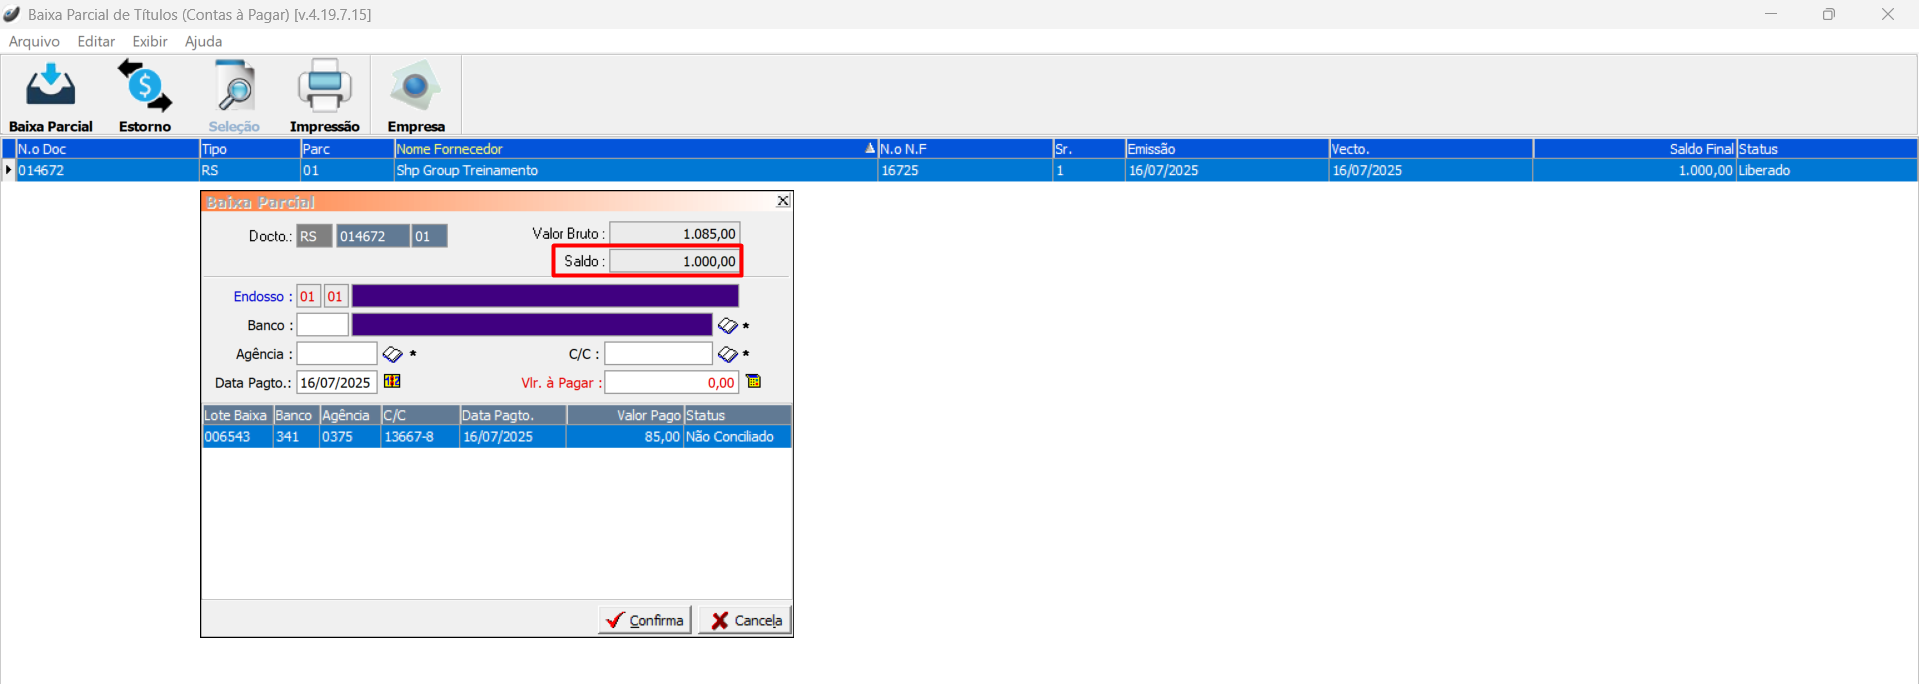Open the Exibir menu
Image resolution: width=1919 pixels, height=684 pixels.
(149, 41)
